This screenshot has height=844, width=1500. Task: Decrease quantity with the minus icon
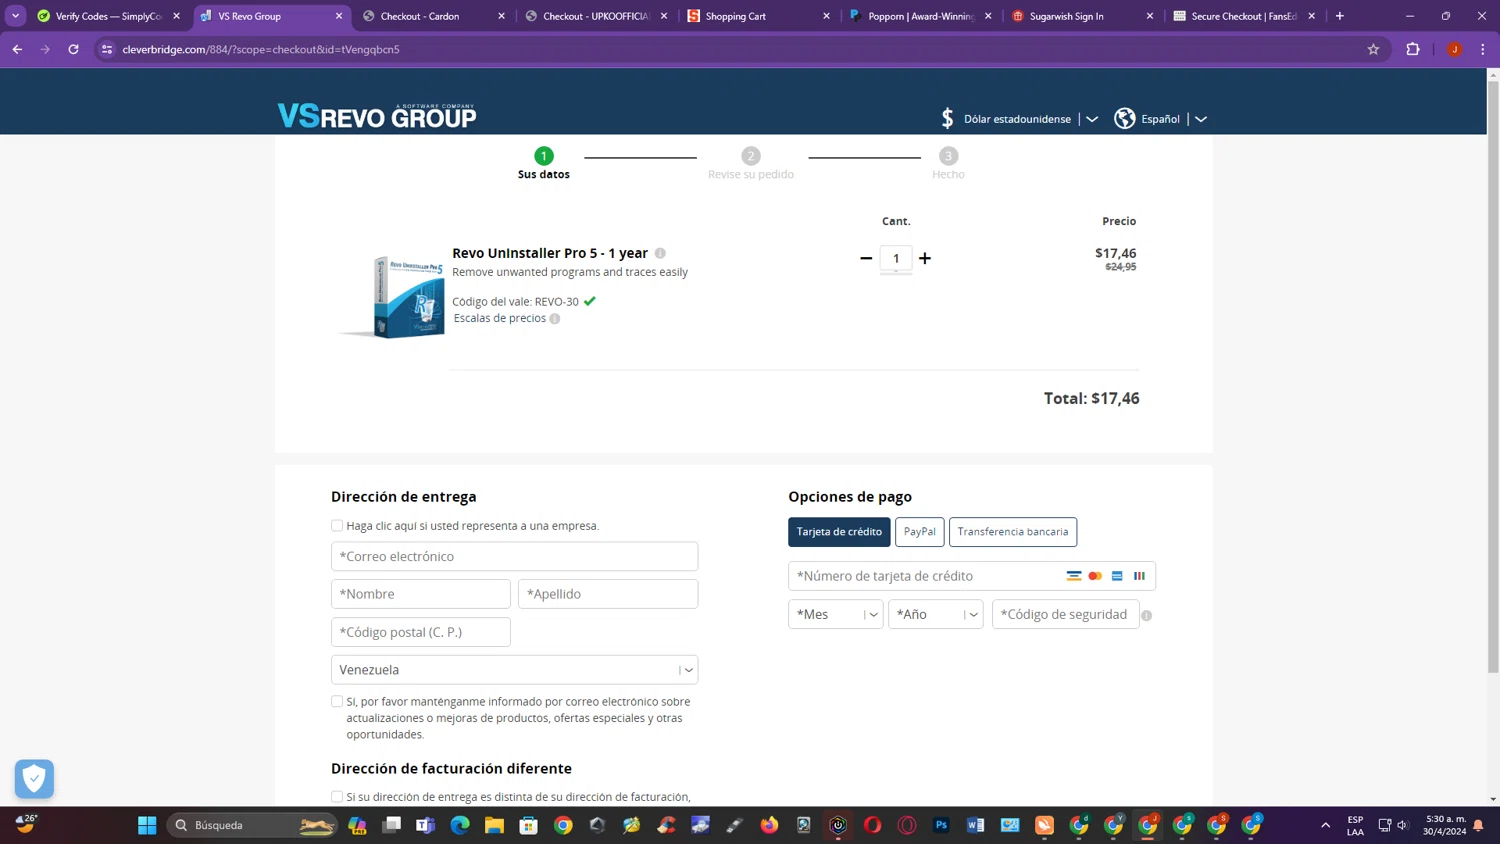(x=866, y=258)
